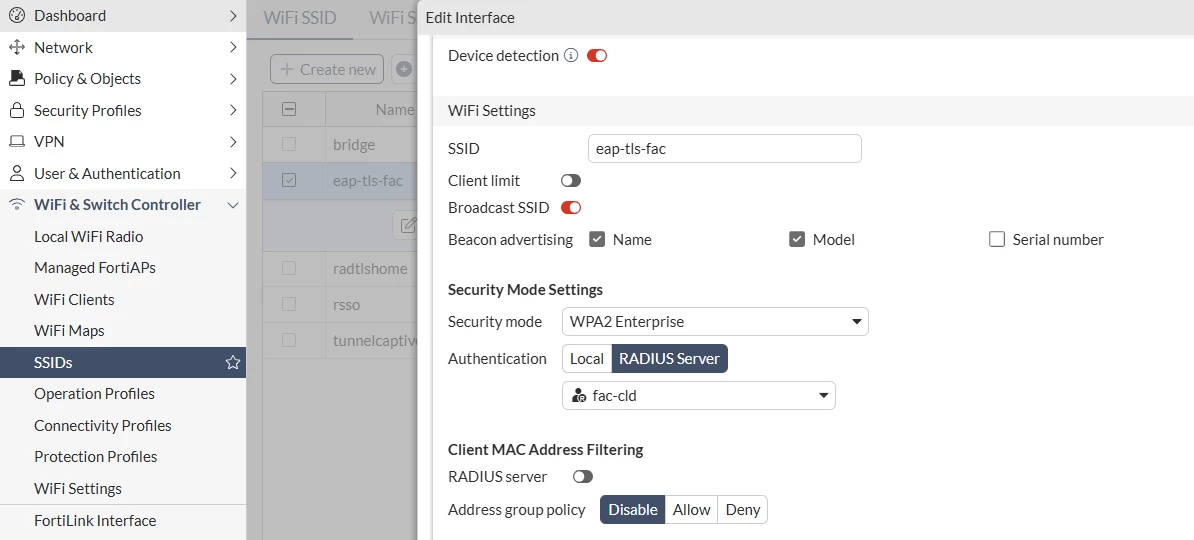1194x540 pixels.
Task: Uncheck the Name beacon advertising checkbox
Action: click(597, 239)
